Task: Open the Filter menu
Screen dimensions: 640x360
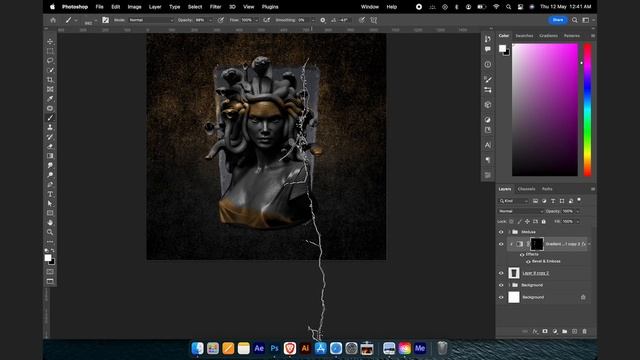Action: pos(215,7)
